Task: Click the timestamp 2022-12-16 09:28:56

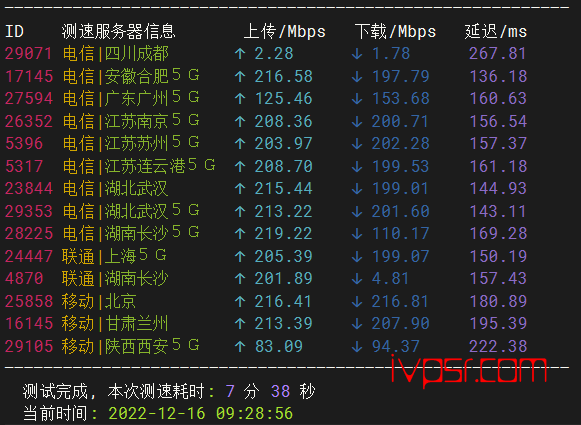Action: [x=200, y=414]
